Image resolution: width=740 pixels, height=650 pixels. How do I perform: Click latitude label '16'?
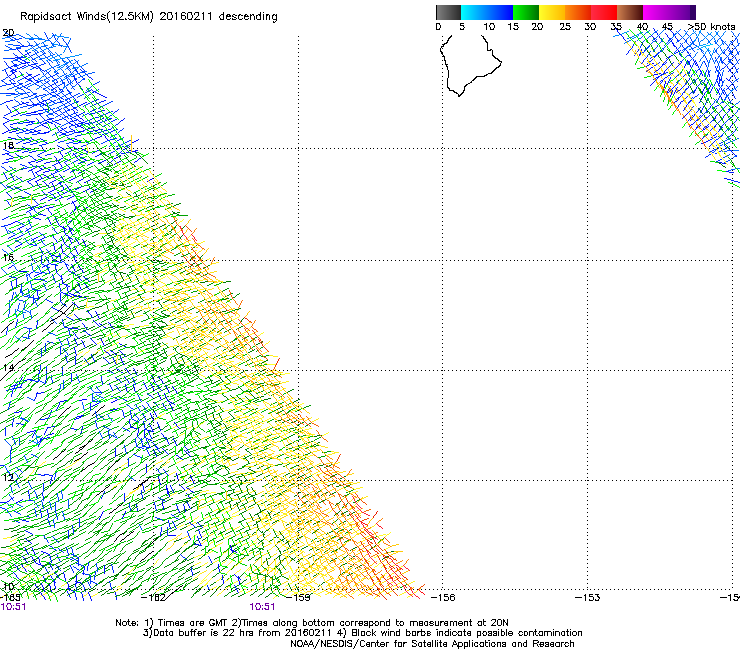coord(8,257)
